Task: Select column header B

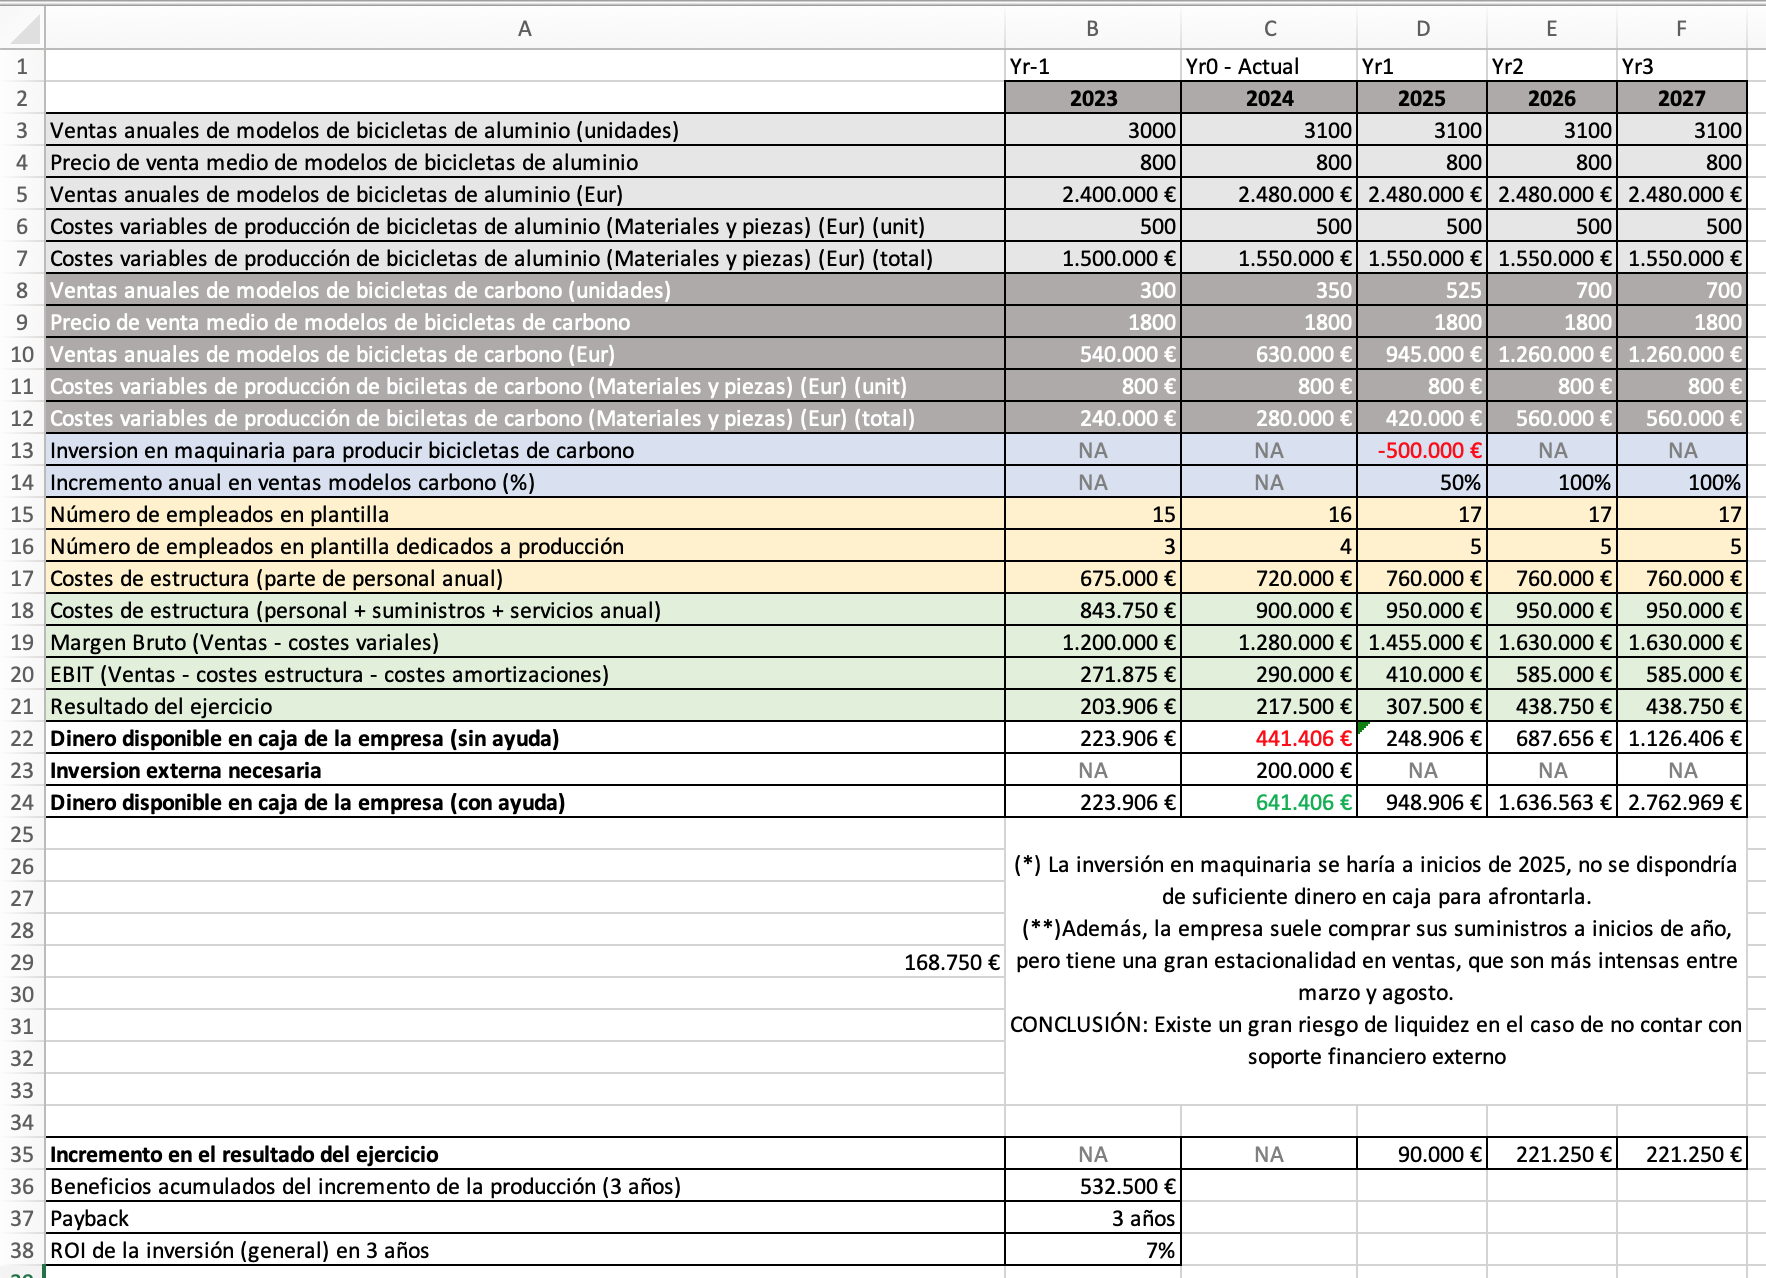Action: [1093, 28]
